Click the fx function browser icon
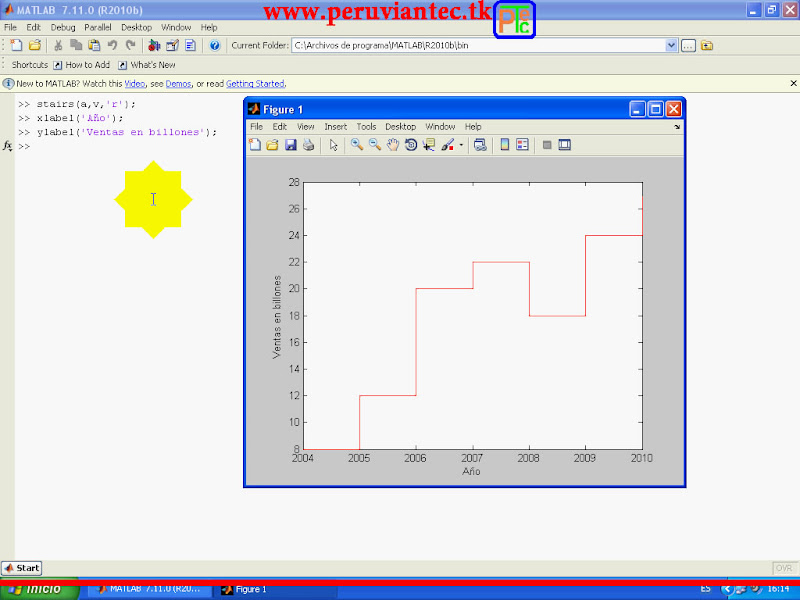 [x=7, y=146]
